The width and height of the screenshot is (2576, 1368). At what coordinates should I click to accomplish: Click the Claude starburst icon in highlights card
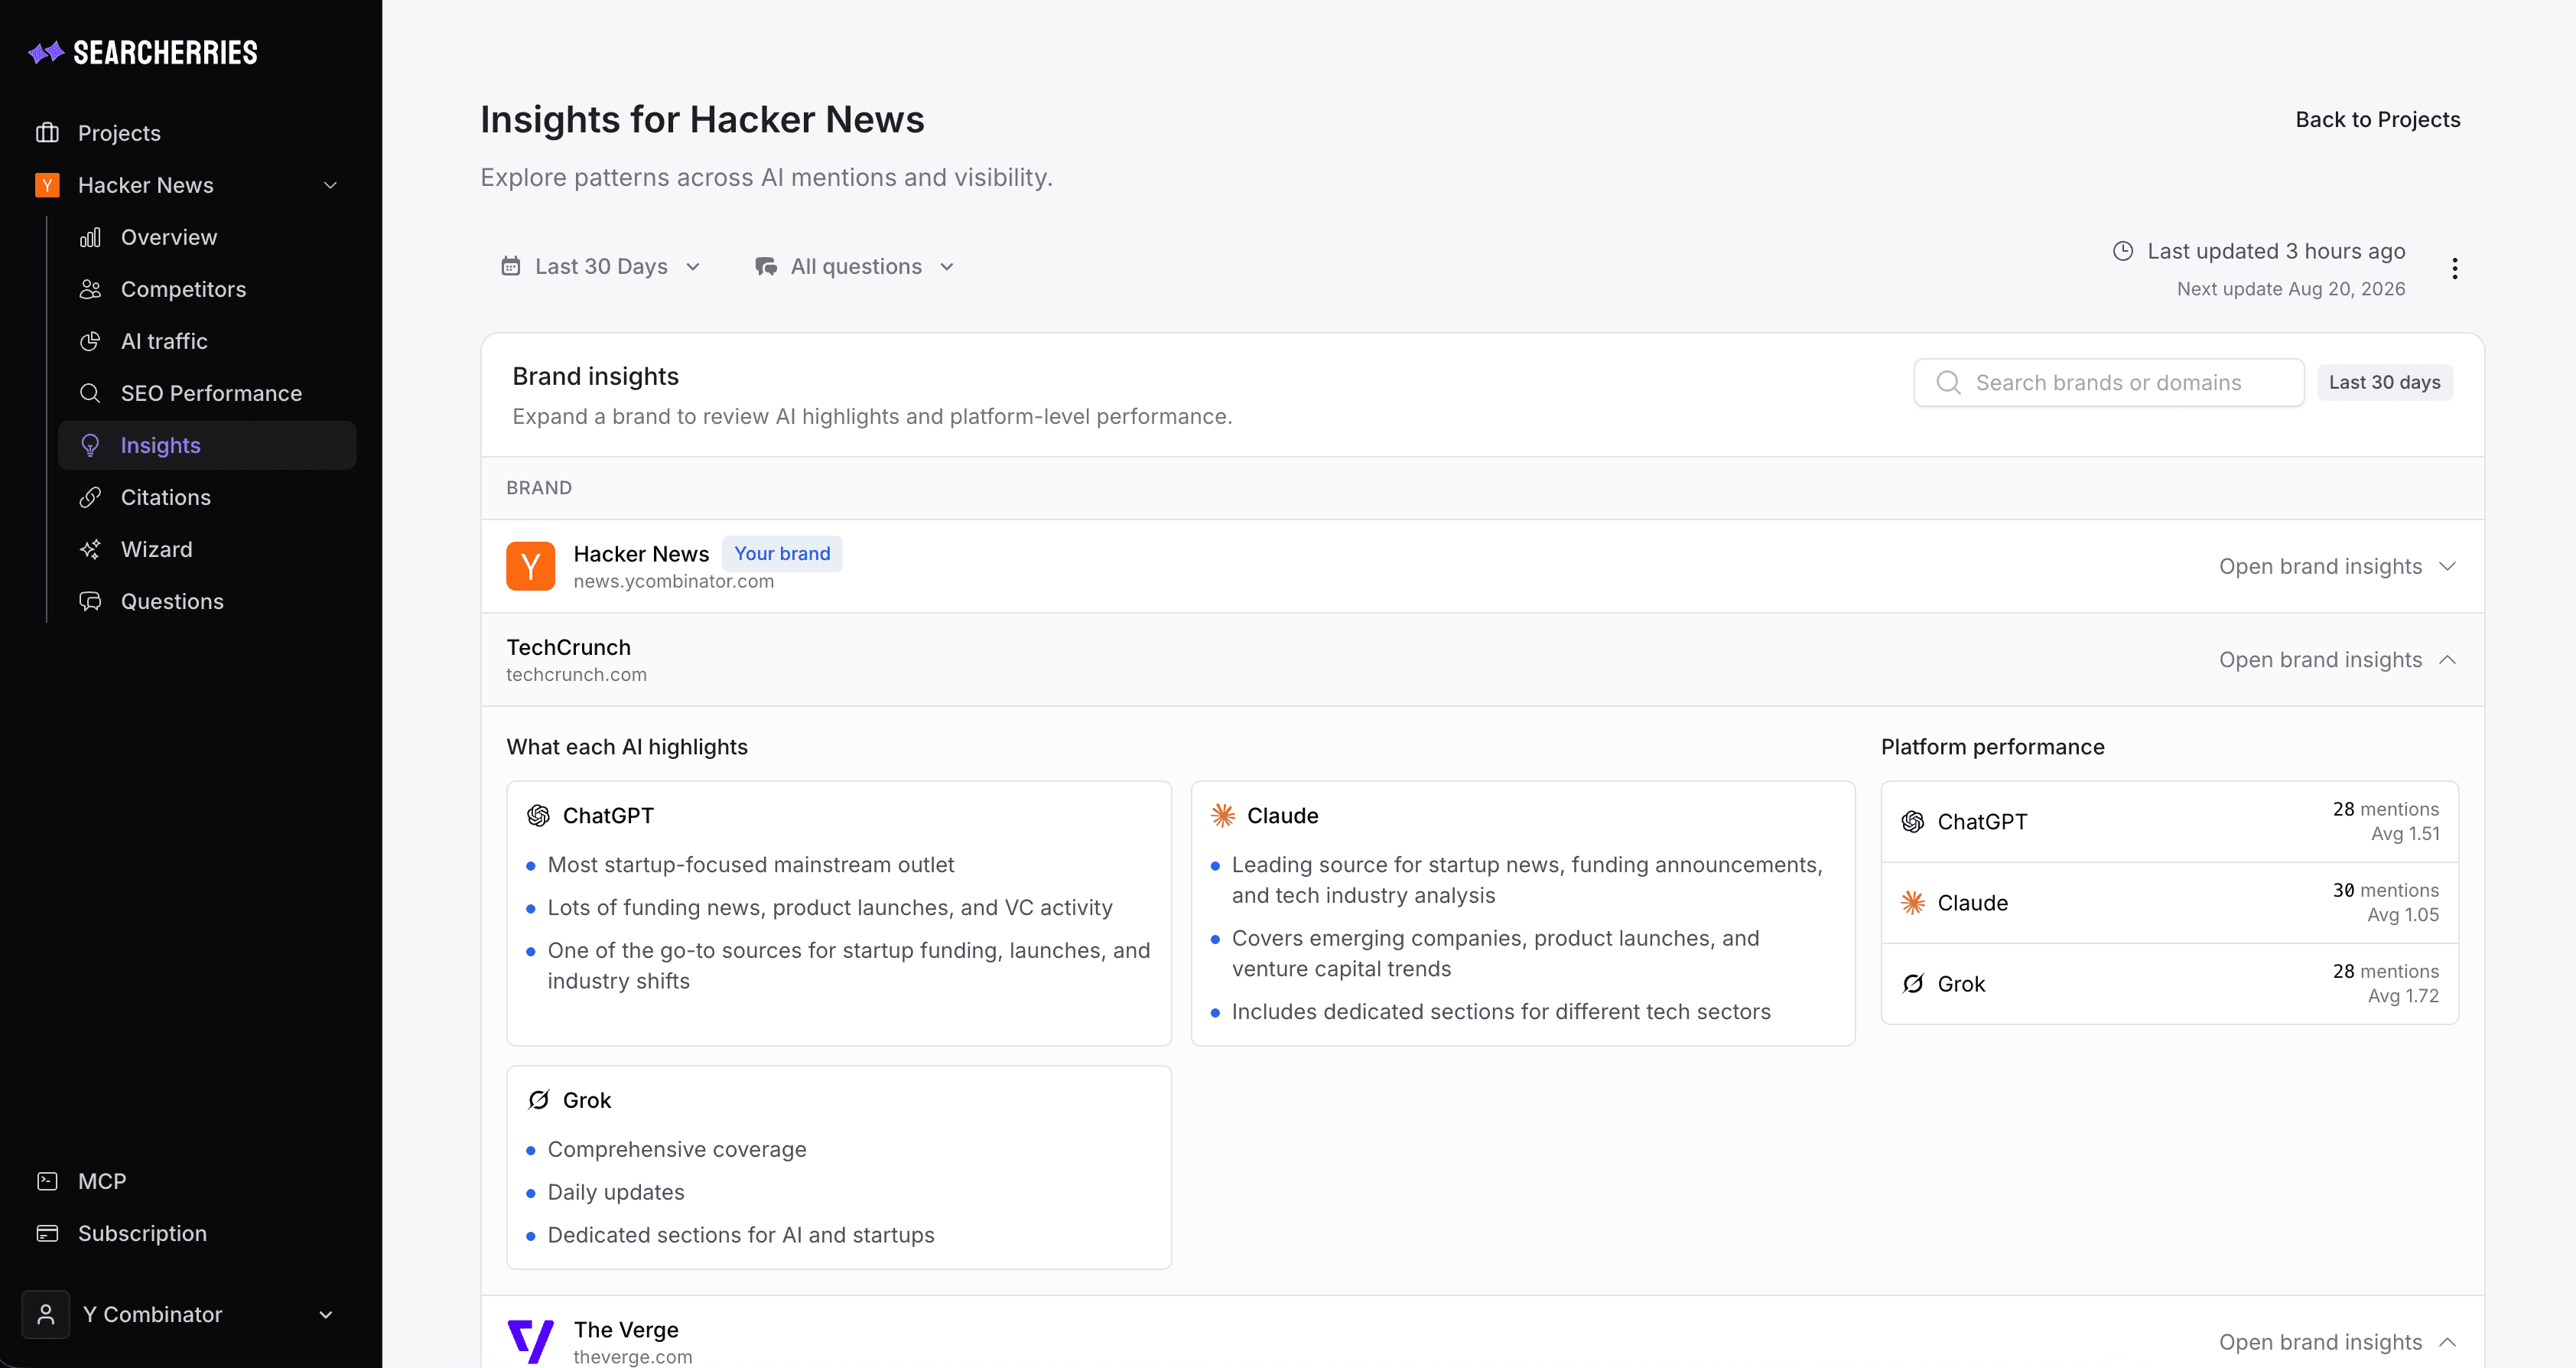pos(1223,816)
